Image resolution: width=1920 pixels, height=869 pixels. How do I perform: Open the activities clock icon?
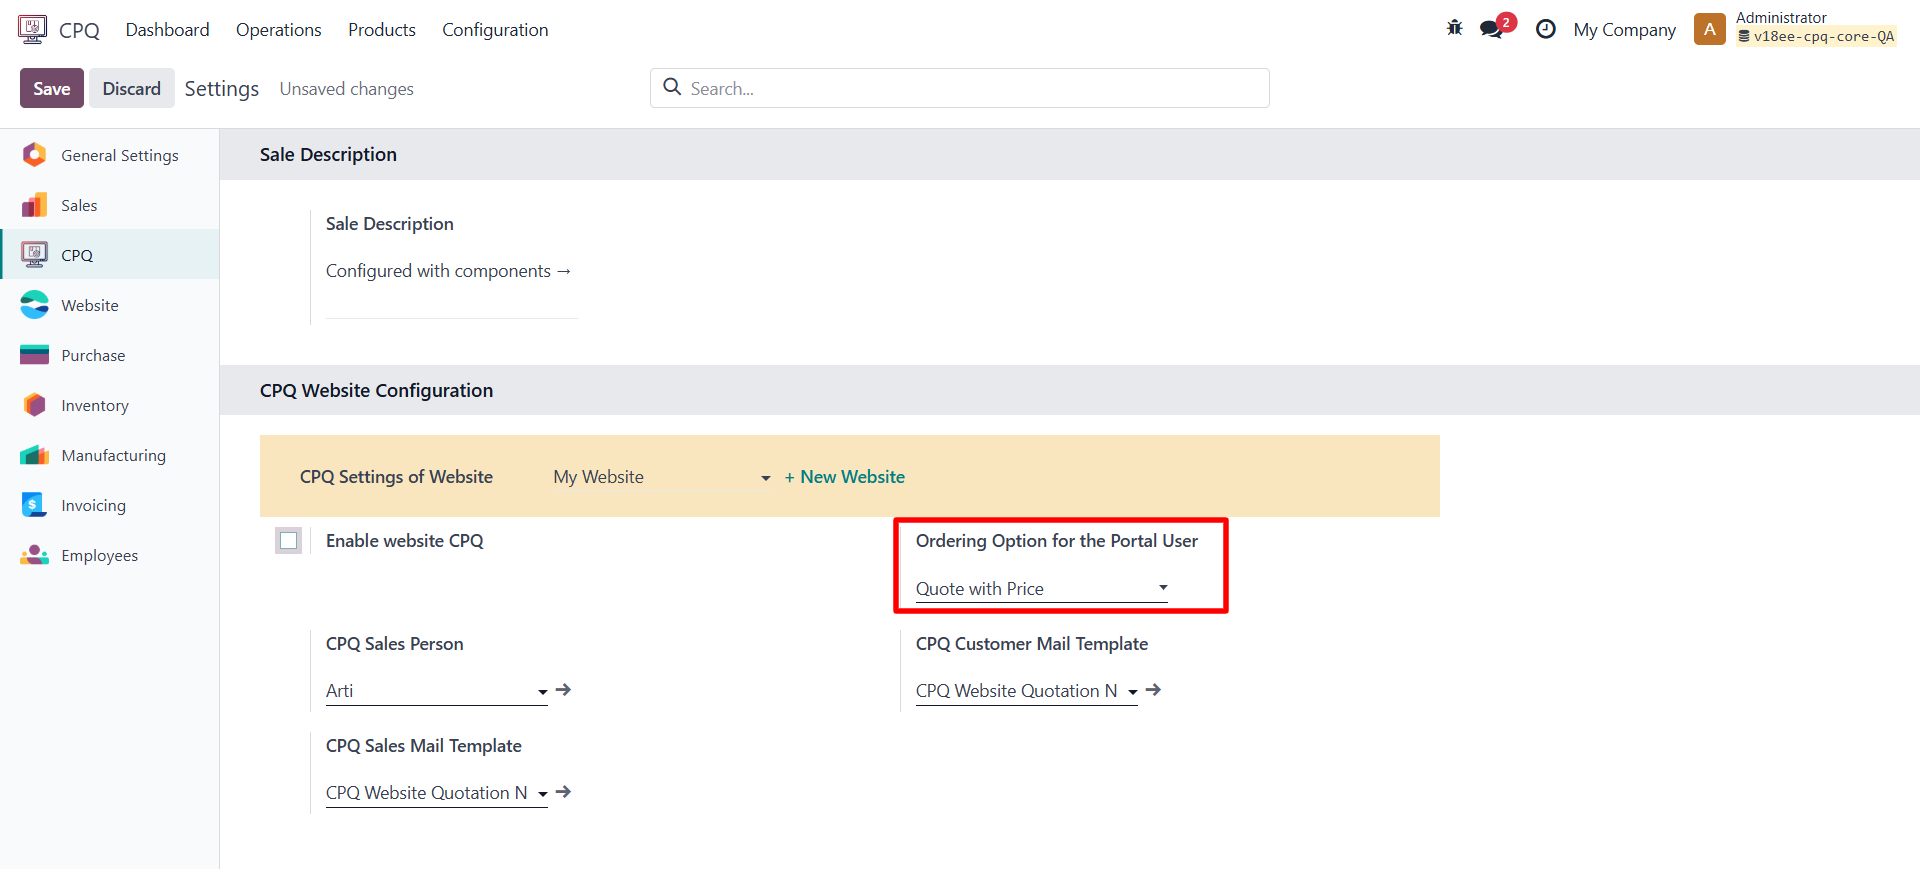1545,29
